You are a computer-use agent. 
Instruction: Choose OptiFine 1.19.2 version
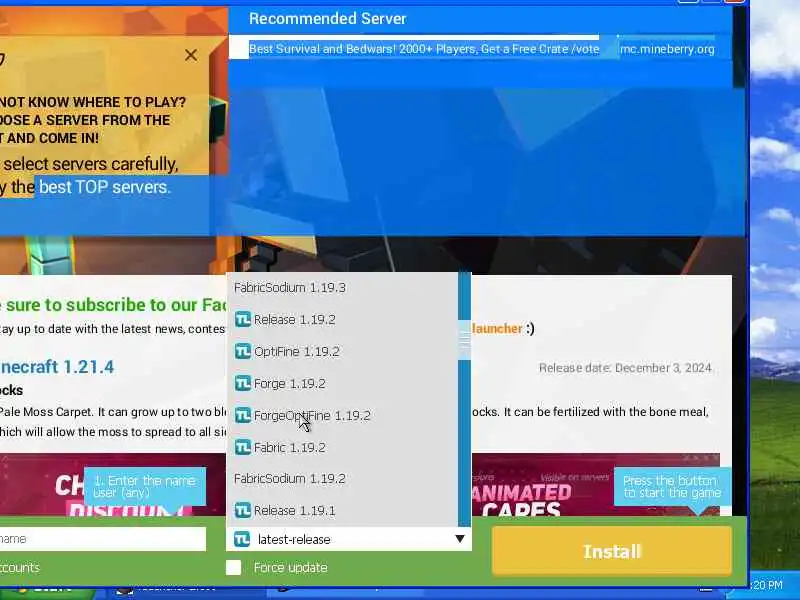[x=342, y=352]
